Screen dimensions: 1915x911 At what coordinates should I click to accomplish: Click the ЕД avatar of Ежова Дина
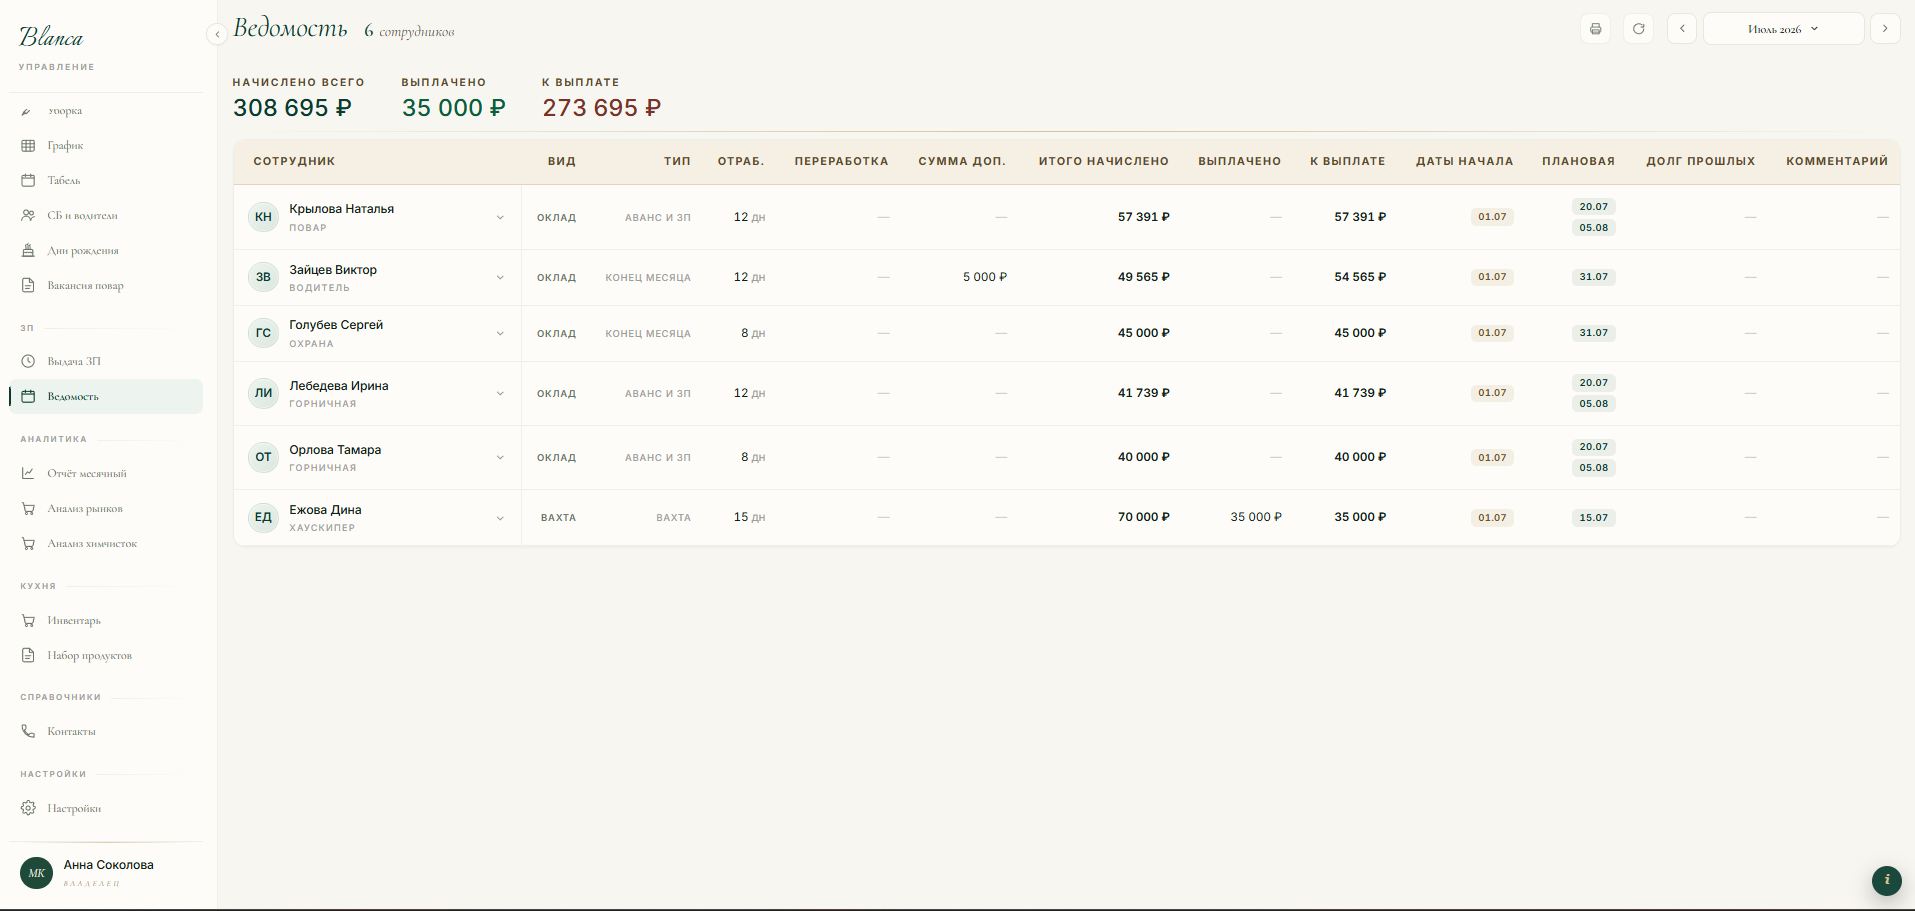[263, 518]
